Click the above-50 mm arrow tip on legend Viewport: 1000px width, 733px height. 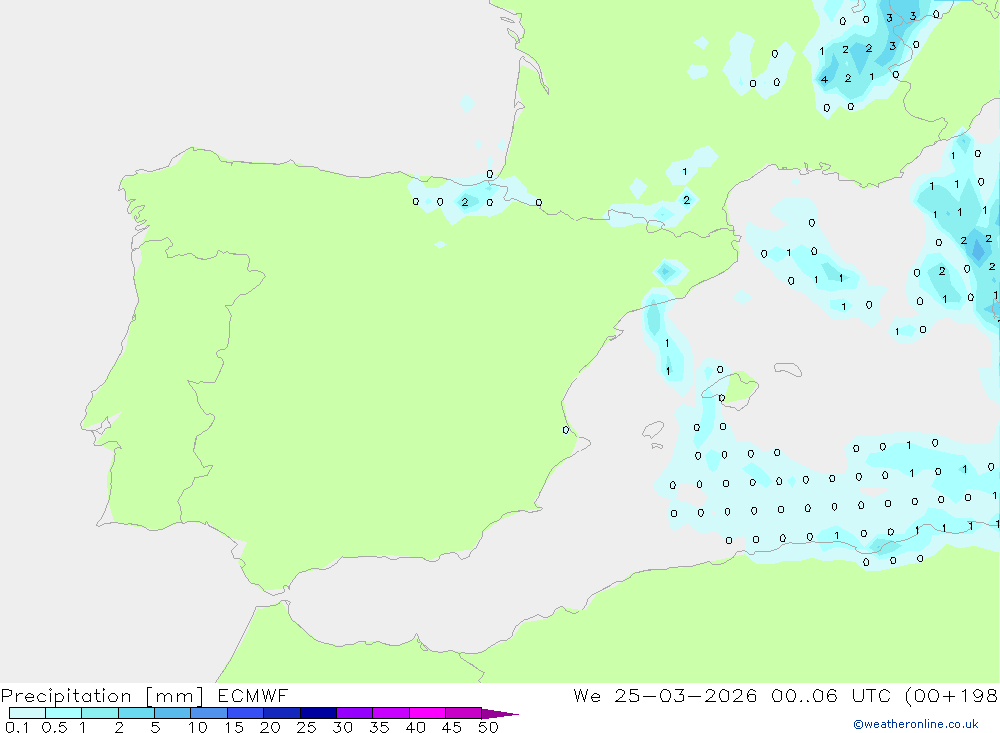(x=500, y=713)
